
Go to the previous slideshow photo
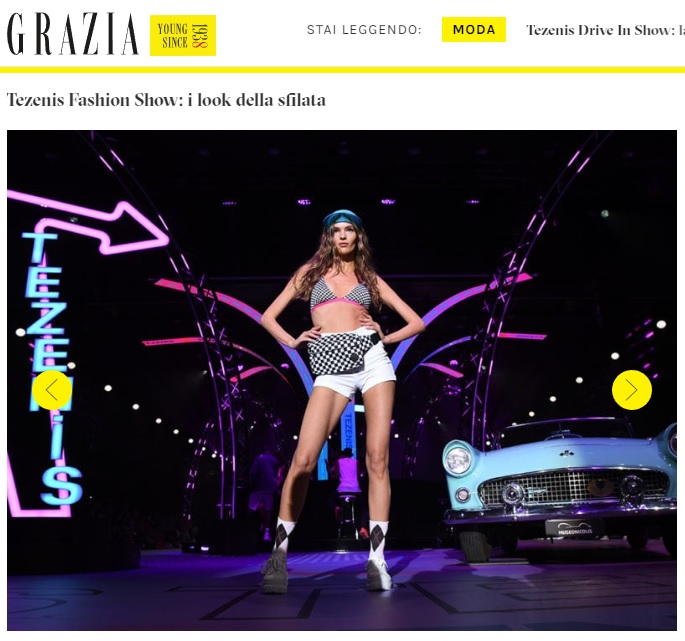coord(52,390)
